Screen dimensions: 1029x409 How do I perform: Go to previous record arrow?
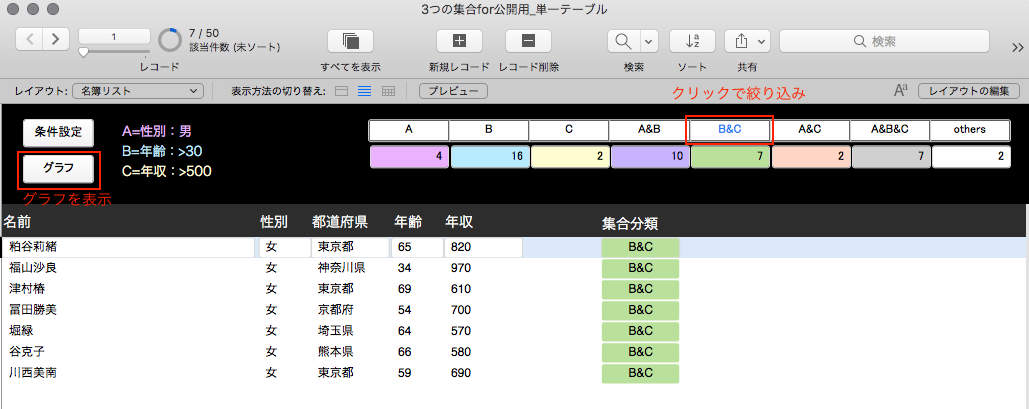tap(30, 40)
